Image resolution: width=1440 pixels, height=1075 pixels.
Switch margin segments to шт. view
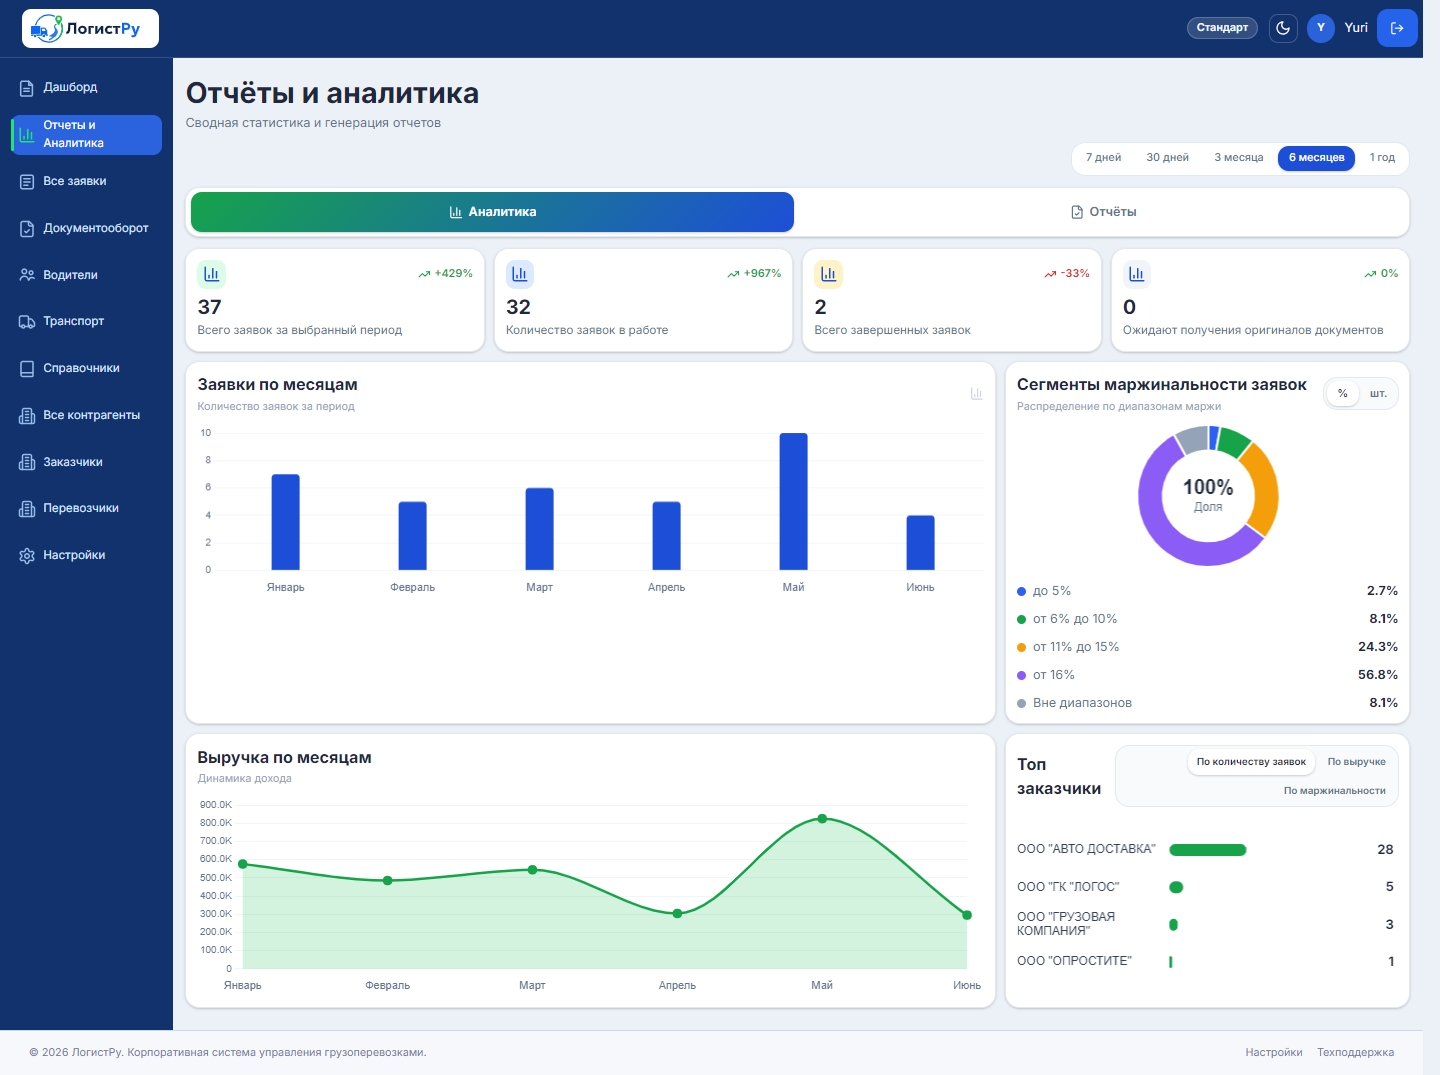(x=1378, y=394)
